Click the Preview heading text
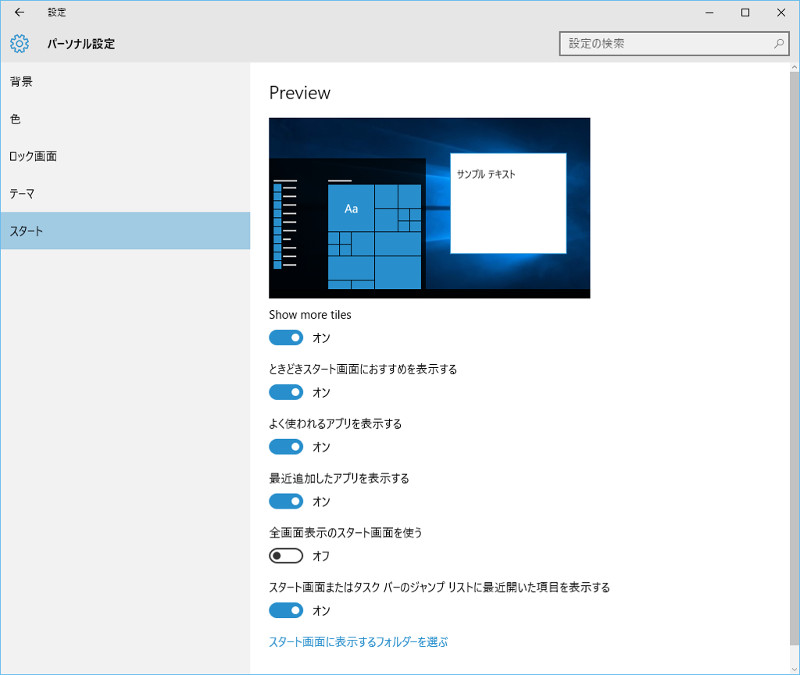 coord(299,93)
